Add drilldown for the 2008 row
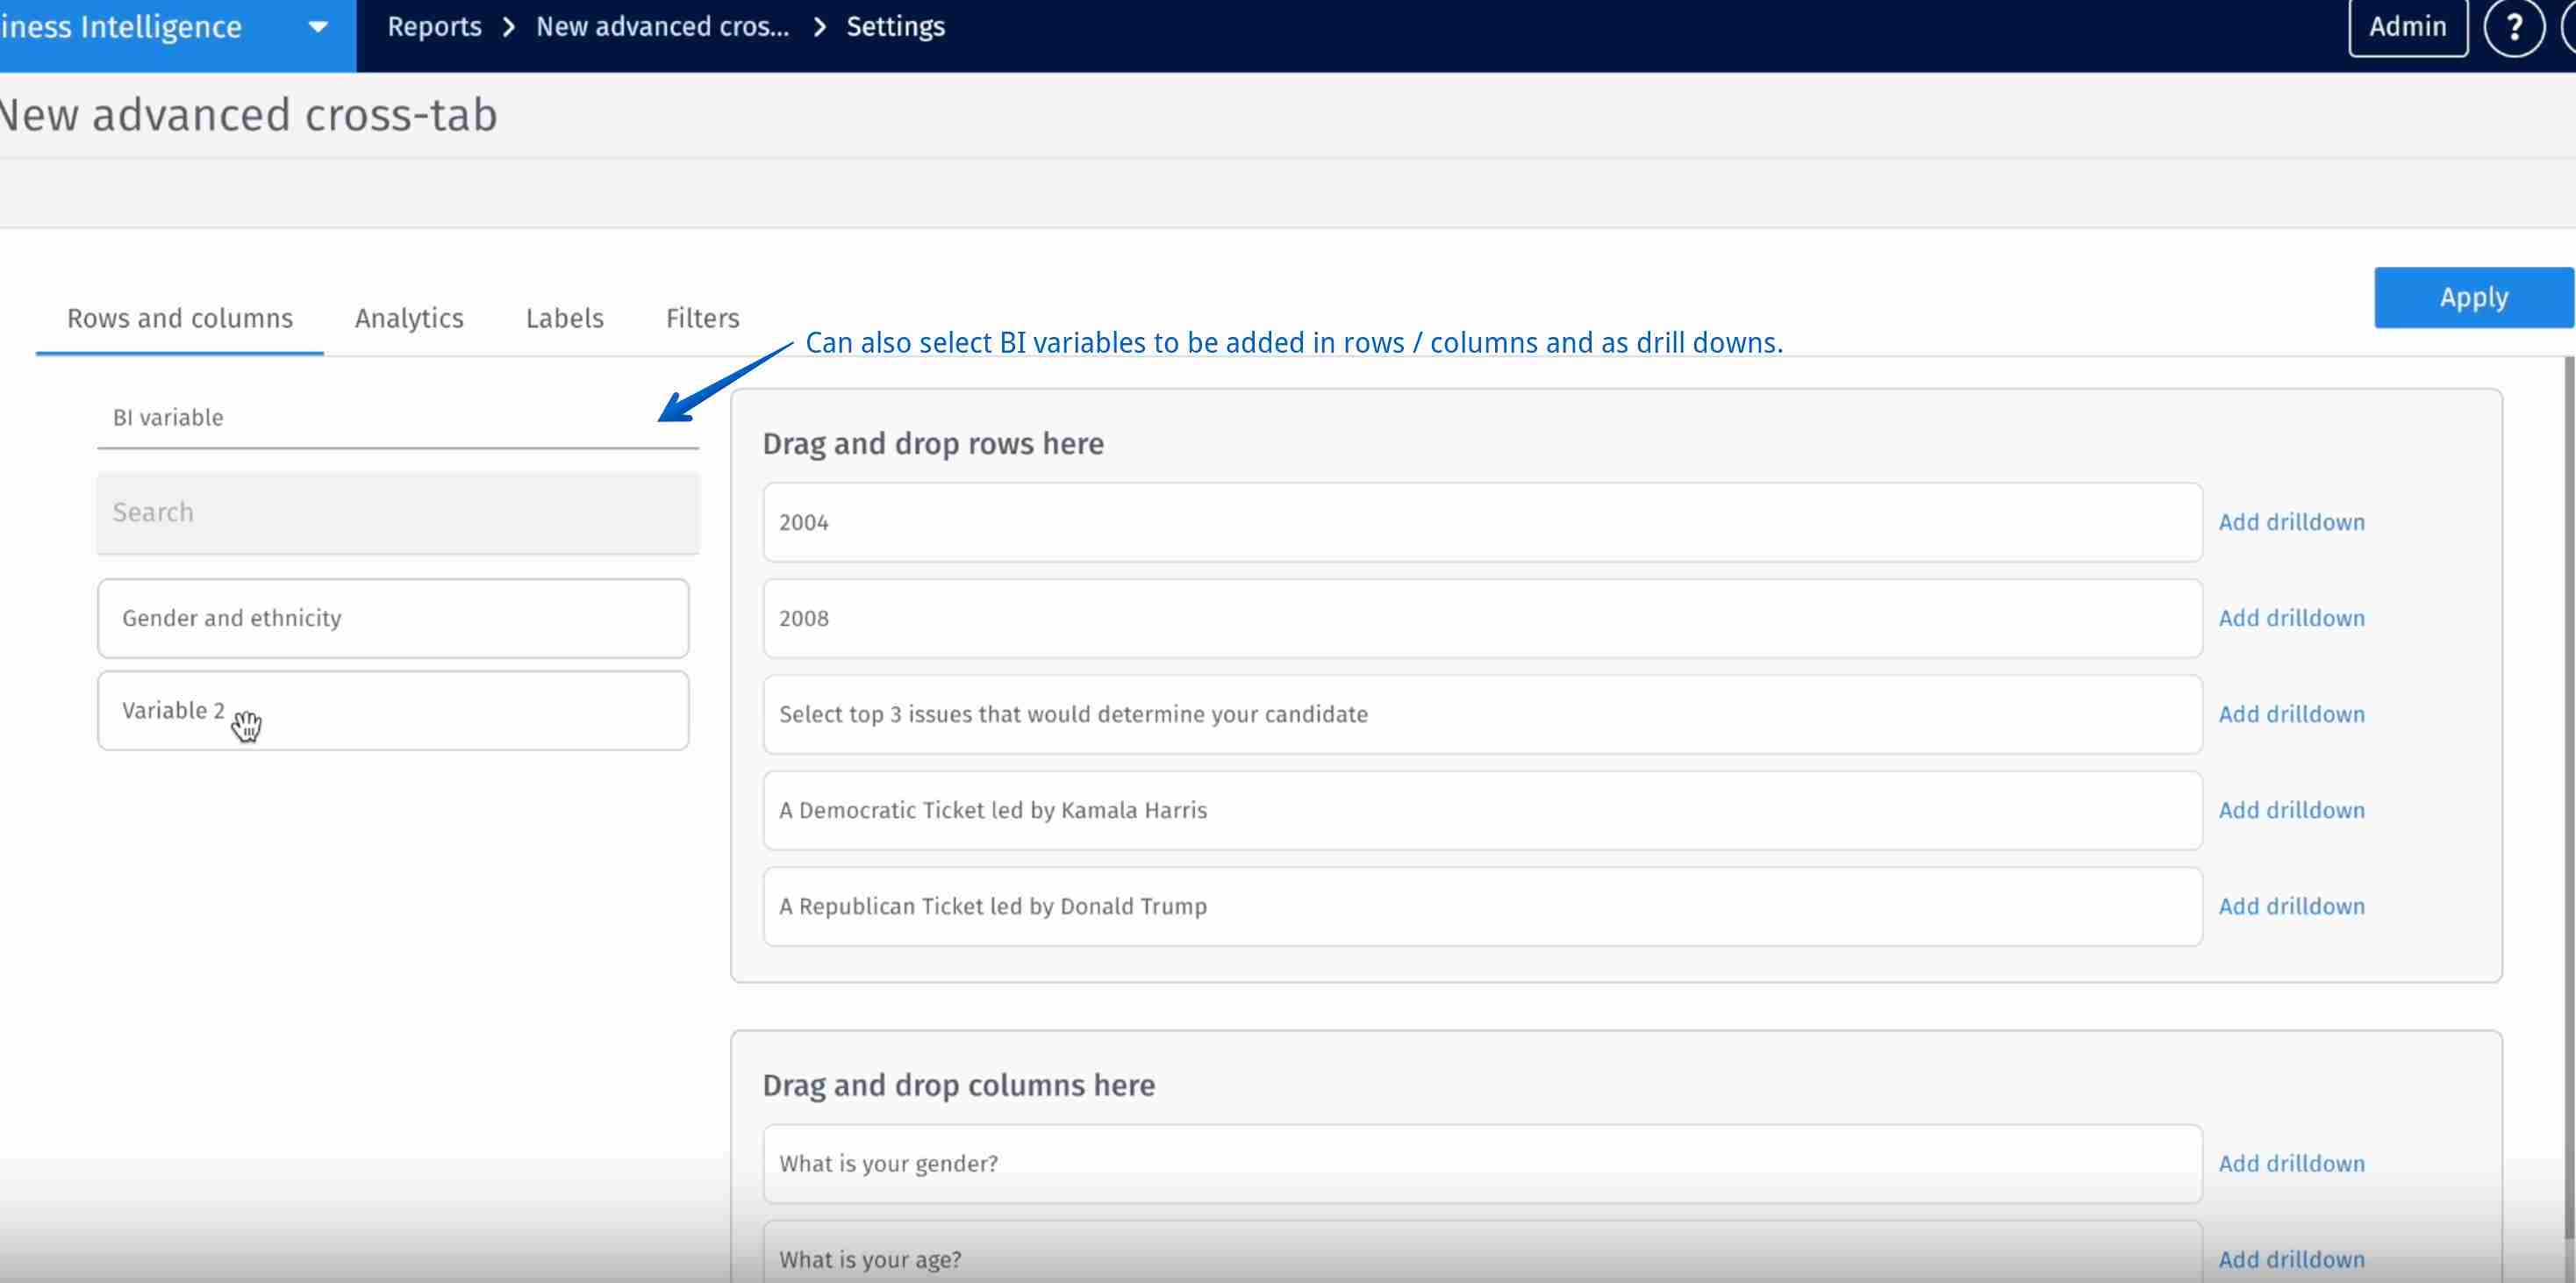 [2292, 617]
